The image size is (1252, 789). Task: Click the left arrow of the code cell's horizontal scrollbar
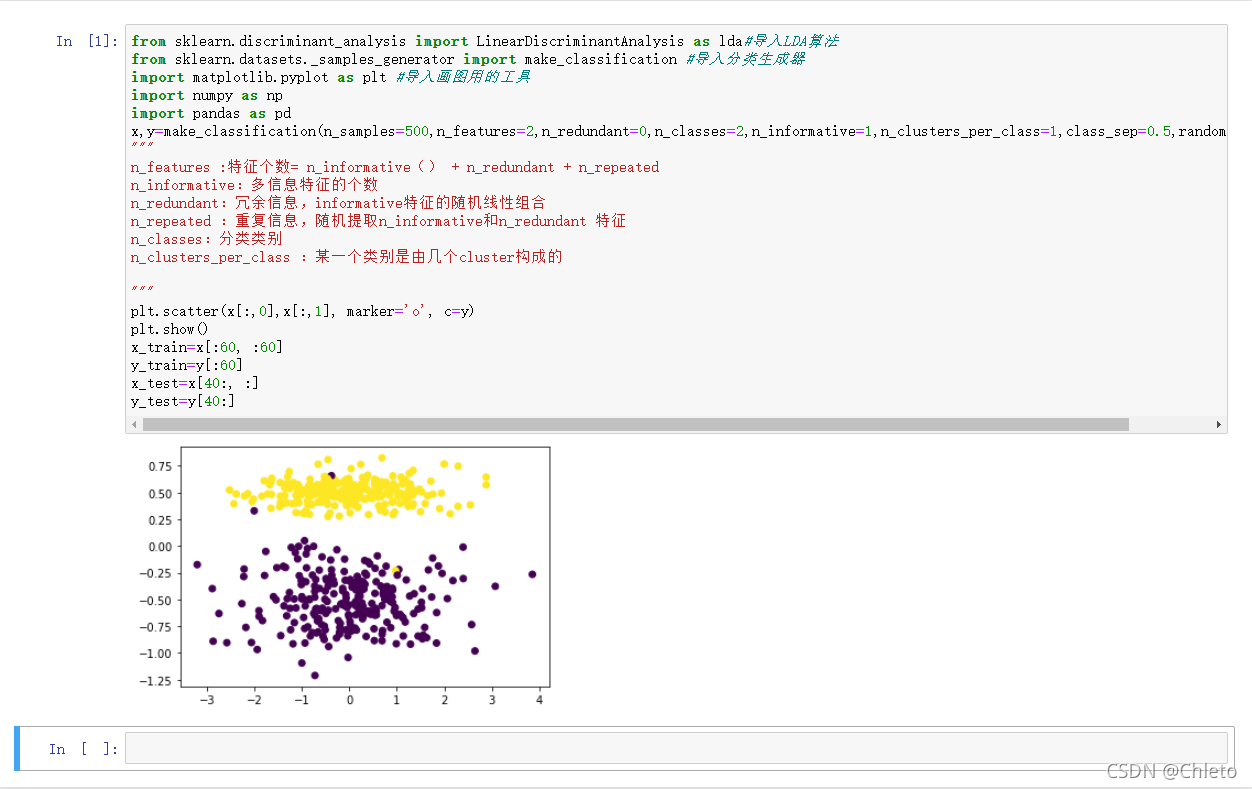[x=135, y=424]
